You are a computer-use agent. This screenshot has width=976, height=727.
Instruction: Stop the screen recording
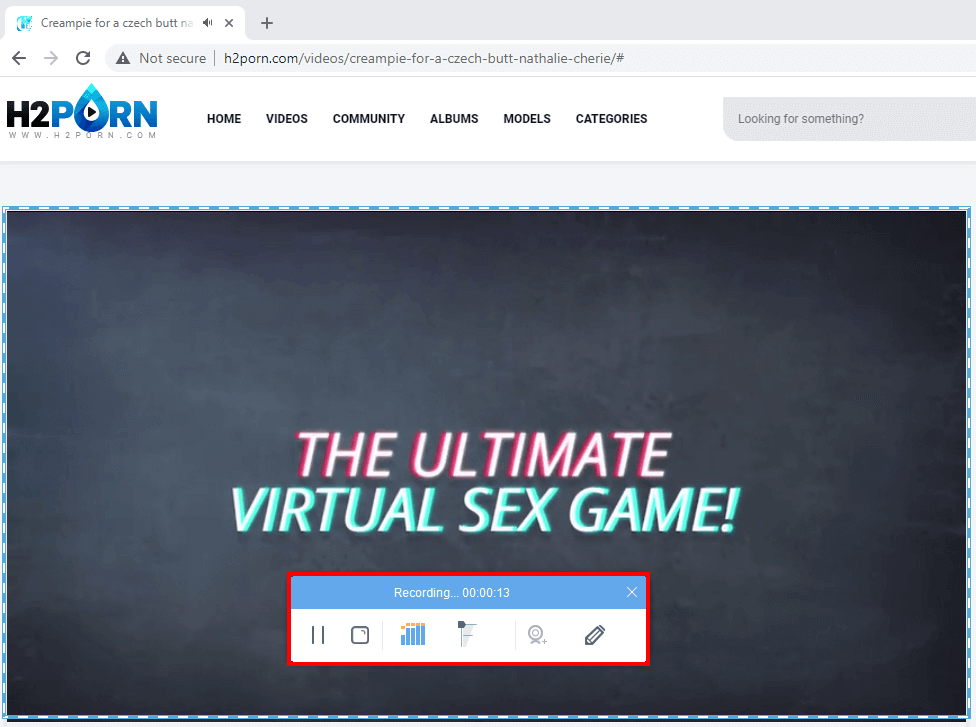point(360,635)
